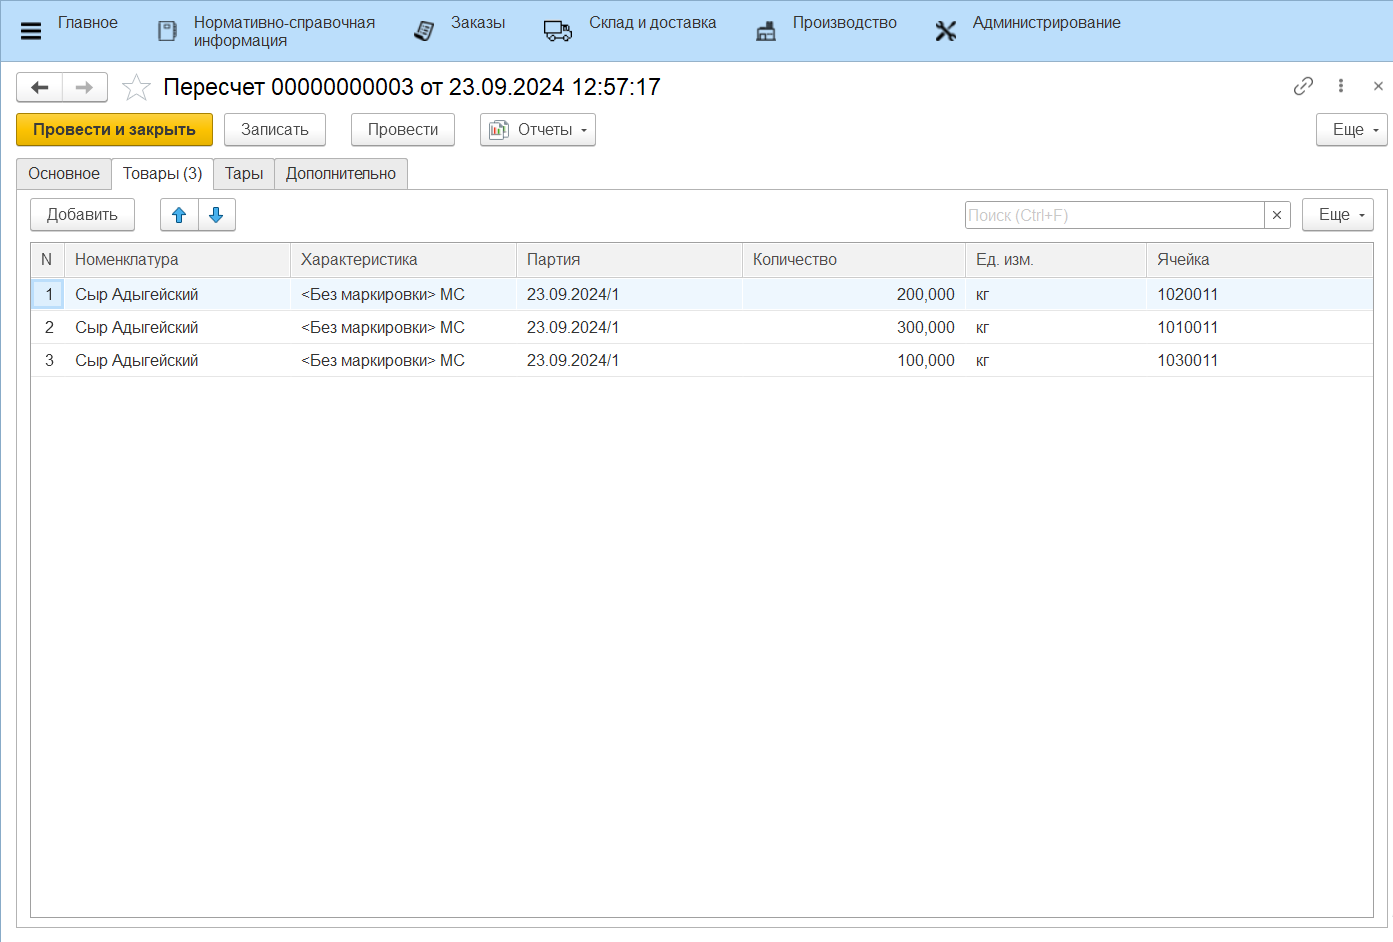
Task: Open the main hamburger menu icon
Action: 31,31
